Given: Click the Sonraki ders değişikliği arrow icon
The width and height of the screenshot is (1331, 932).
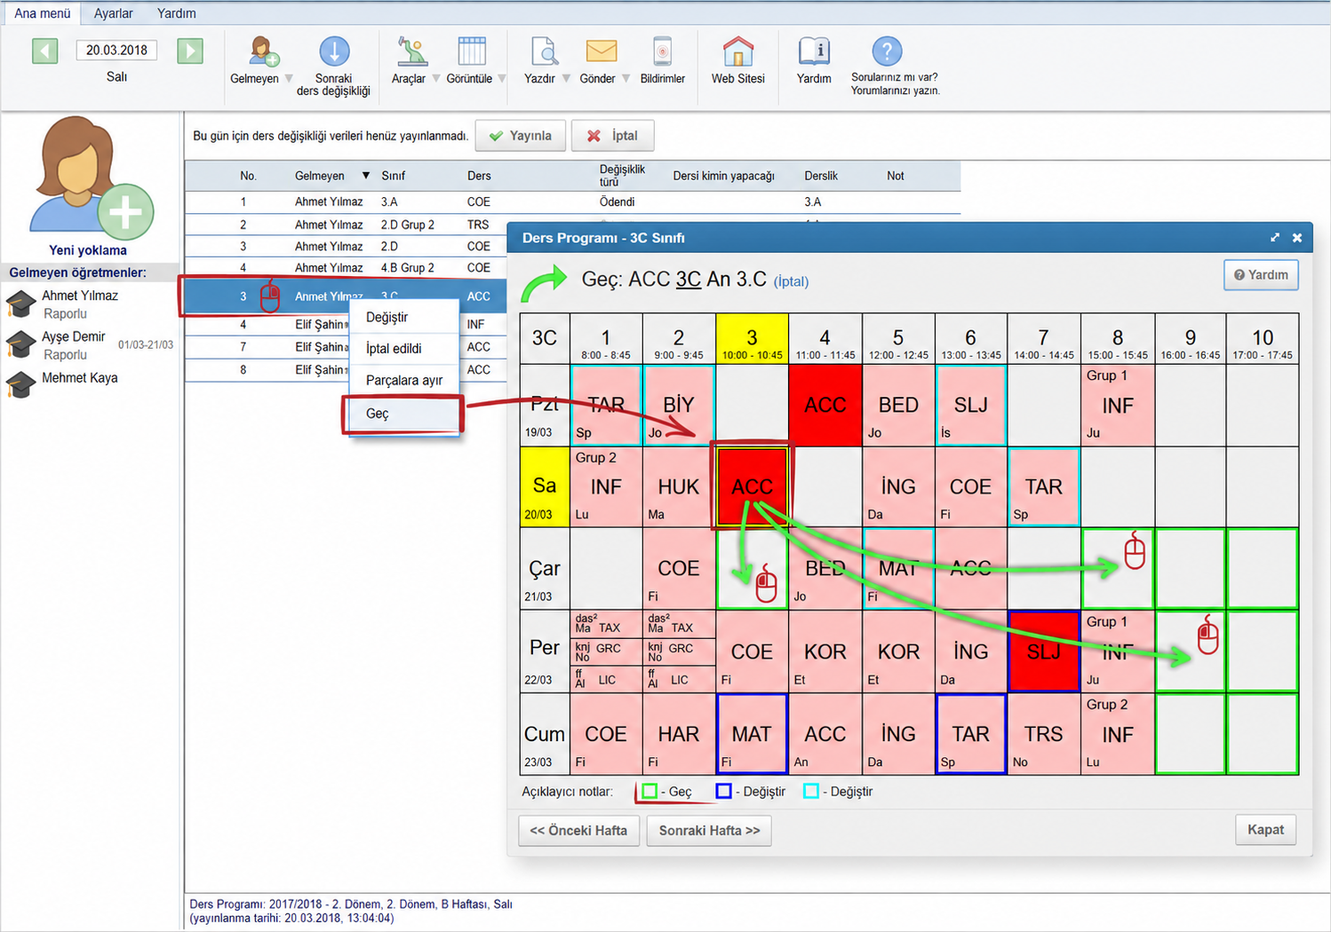Looking at the screenshot, I should 334,51.
